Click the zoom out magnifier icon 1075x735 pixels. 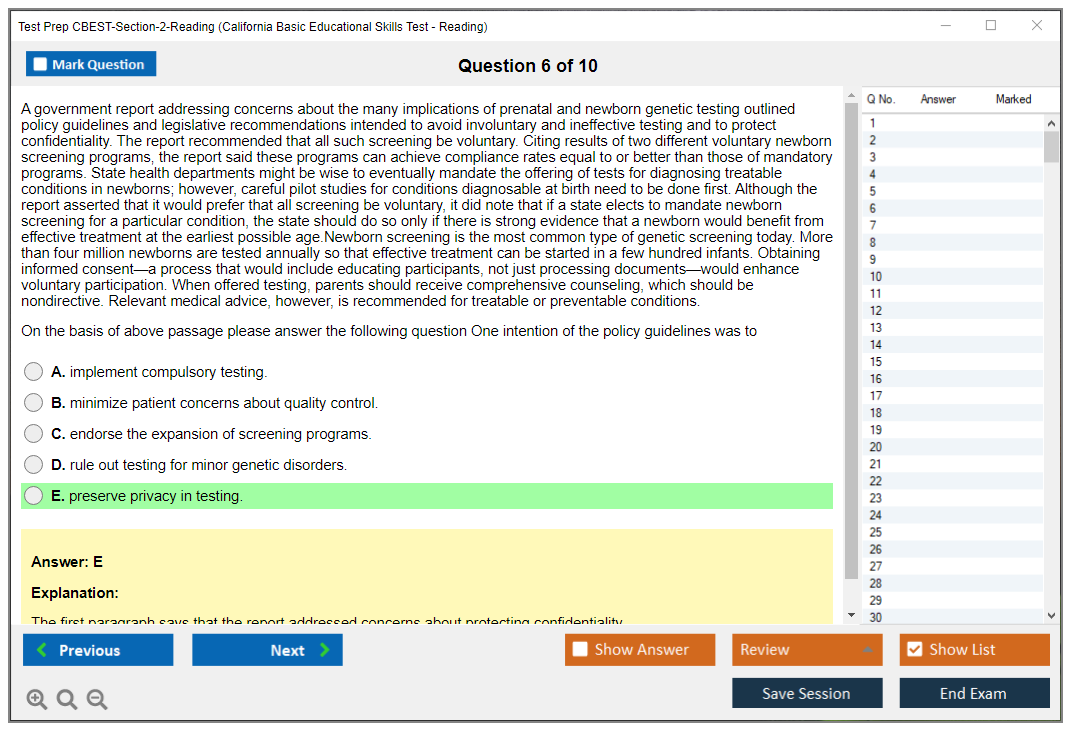point(97,700)
